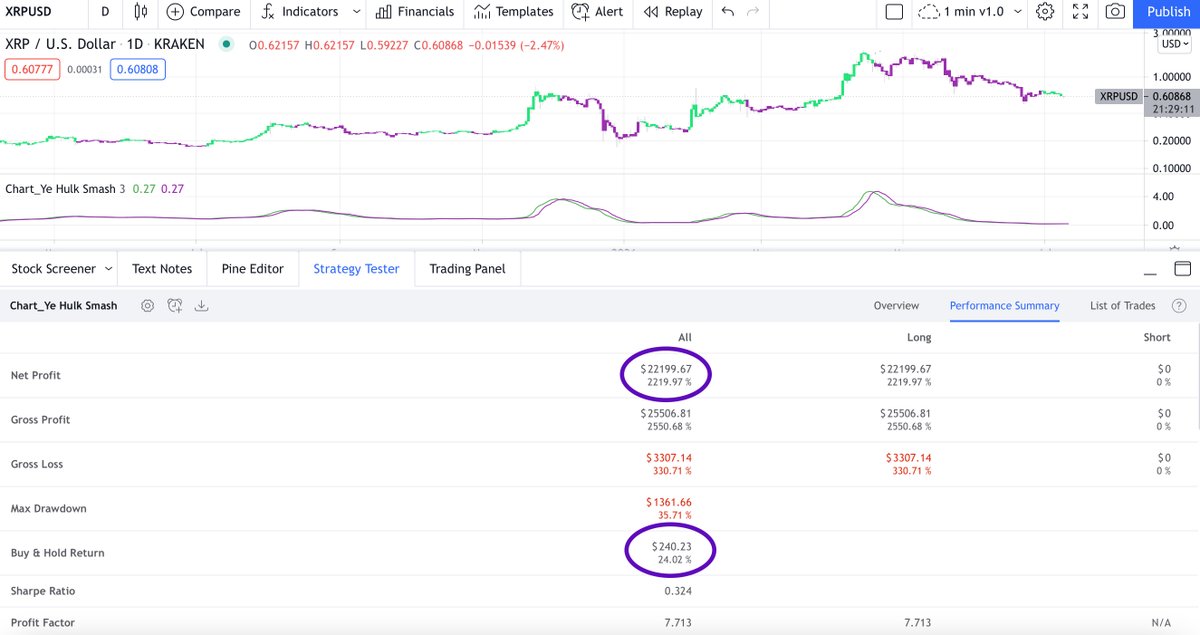Switch to the Pine Editor tab

pyautogui.click(x=252, y=268)
